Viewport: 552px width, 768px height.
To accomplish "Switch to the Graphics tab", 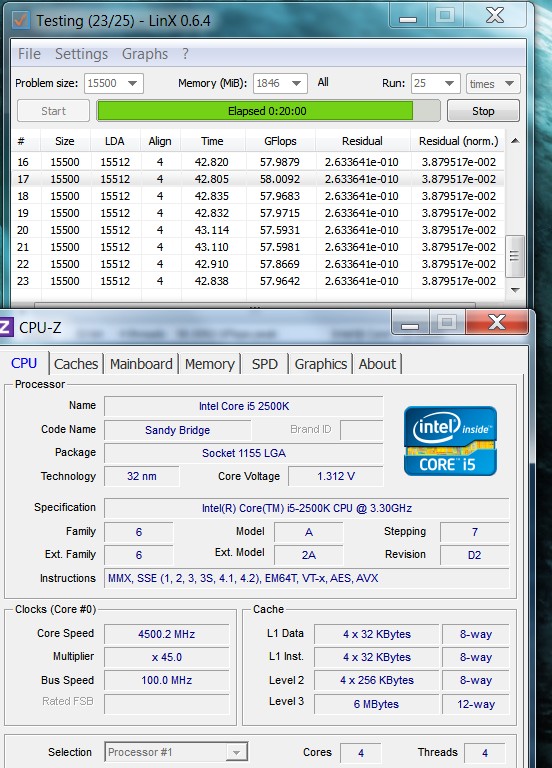I will coord(321,364).
